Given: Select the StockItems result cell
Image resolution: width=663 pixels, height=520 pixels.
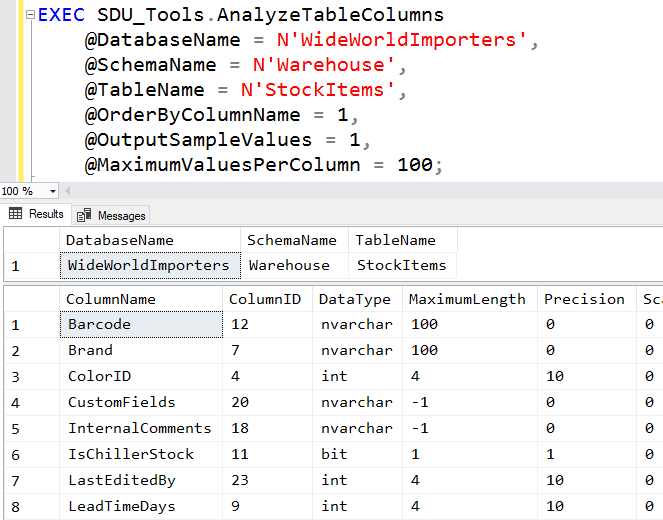Looking at the screenshot, I should 403,265.
